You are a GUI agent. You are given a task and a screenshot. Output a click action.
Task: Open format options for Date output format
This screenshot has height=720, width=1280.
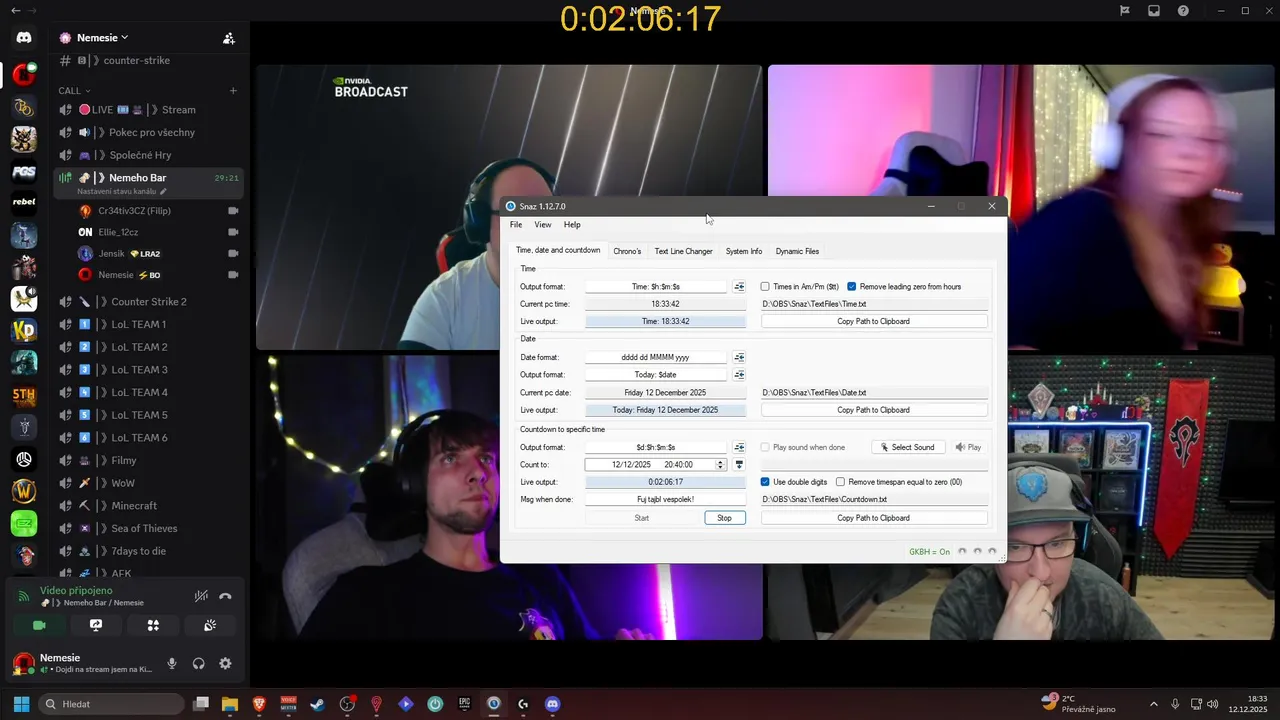tap(739, 375)
